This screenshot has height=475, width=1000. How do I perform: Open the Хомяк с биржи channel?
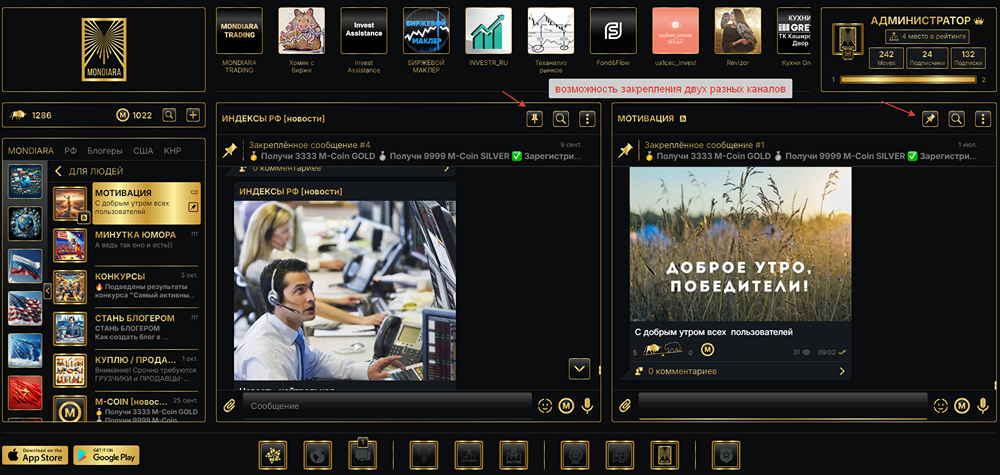click(301, 31)
